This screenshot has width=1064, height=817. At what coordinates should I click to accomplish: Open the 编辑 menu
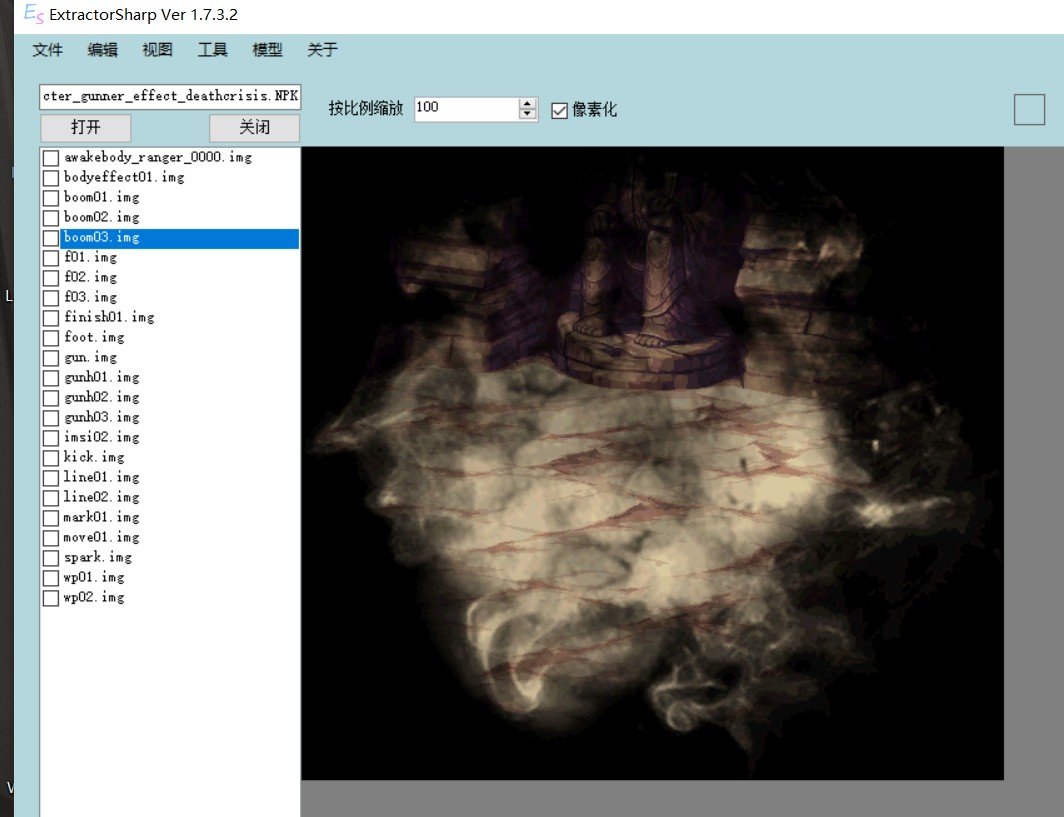coord(102,50)
